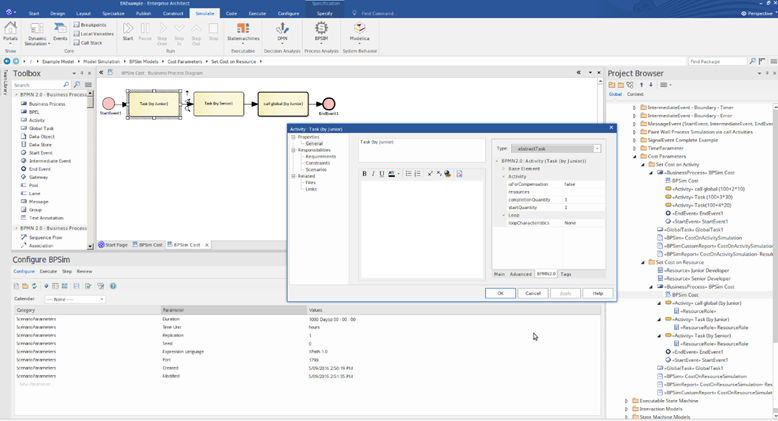Image resolution: width=778 pixels, height=421 pixels.
Task: Apply bold in the notes editor
Action: [364, 174]
